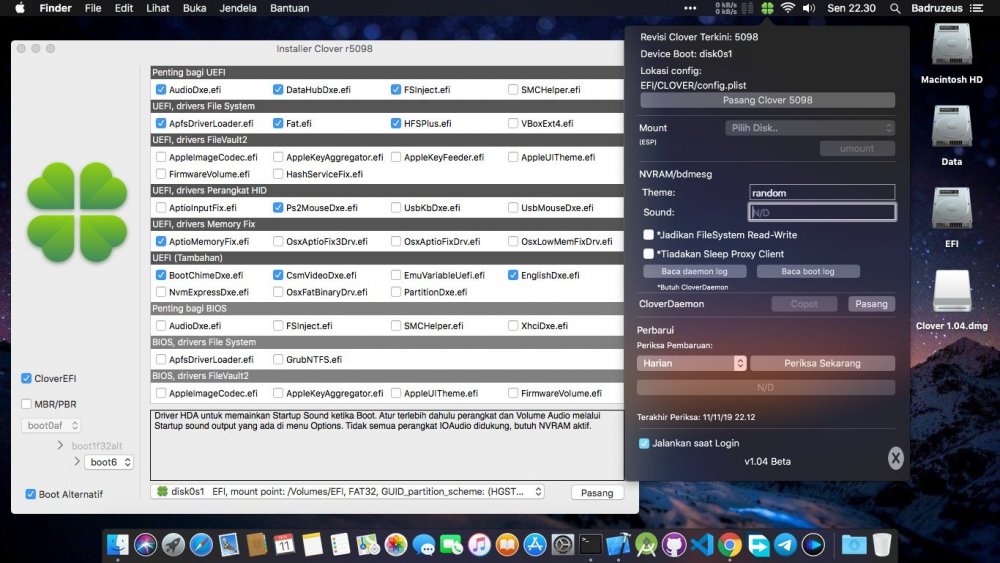Screen dimensions: 1000x563
Task: Open Xcode hammer icon in dock
Action: [x=618, y=545]
